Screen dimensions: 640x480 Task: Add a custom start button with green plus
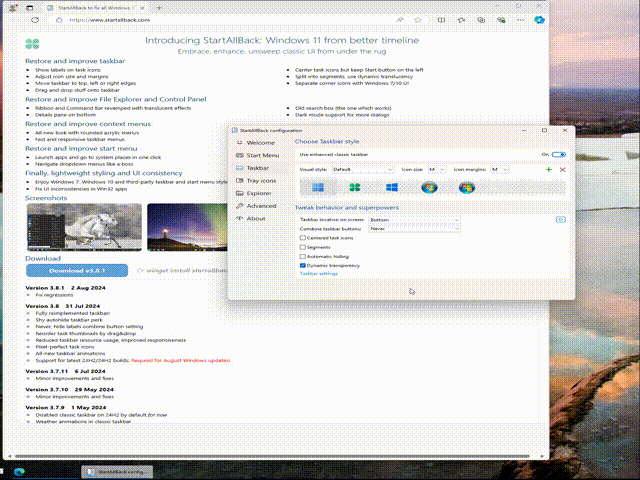click(x=549, y=169)
